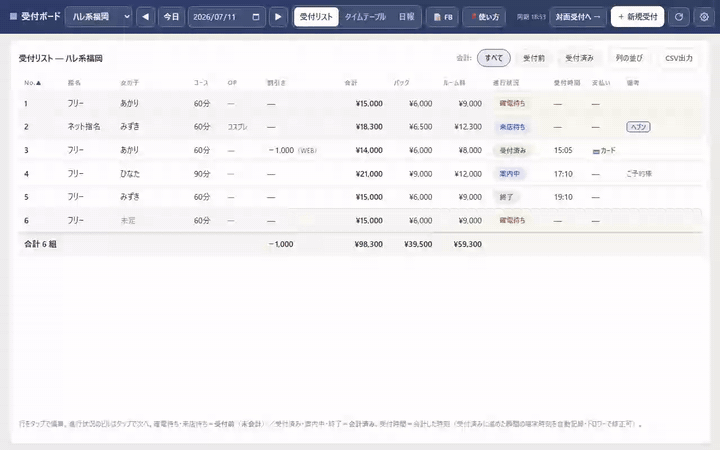Click the refresh icon in top bar
The width and height of the screenshot is (720, 450).
(x=679, y=17)
